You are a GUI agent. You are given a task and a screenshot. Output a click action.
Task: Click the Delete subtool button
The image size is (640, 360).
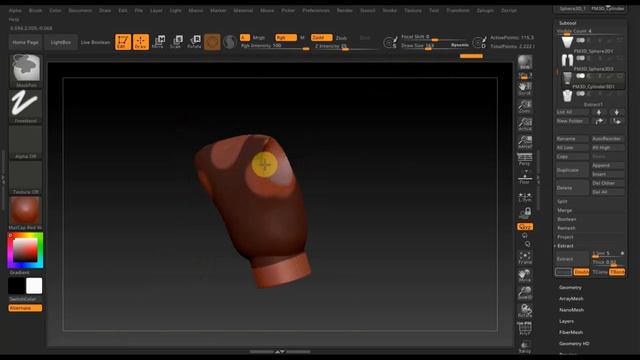click(572, 188)
